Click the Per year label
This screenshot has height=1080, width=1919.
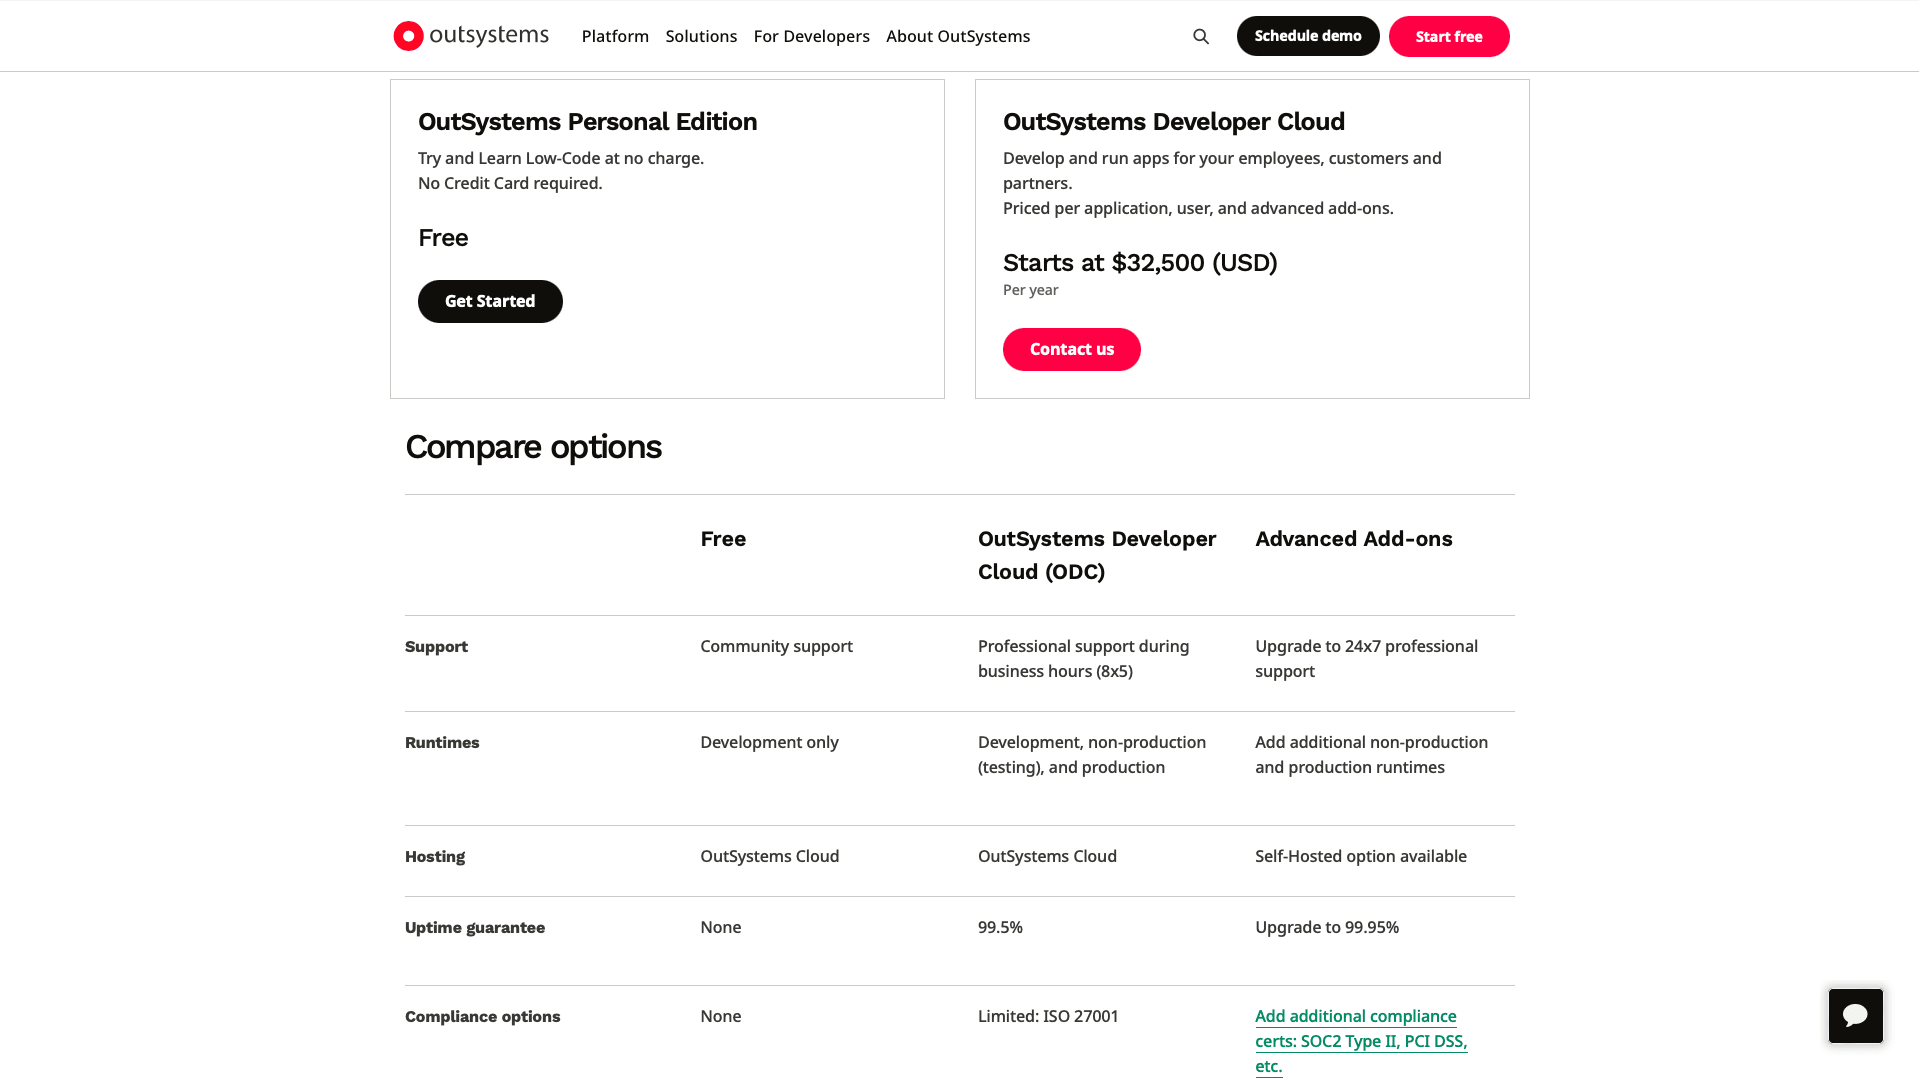pos(1030,290)
